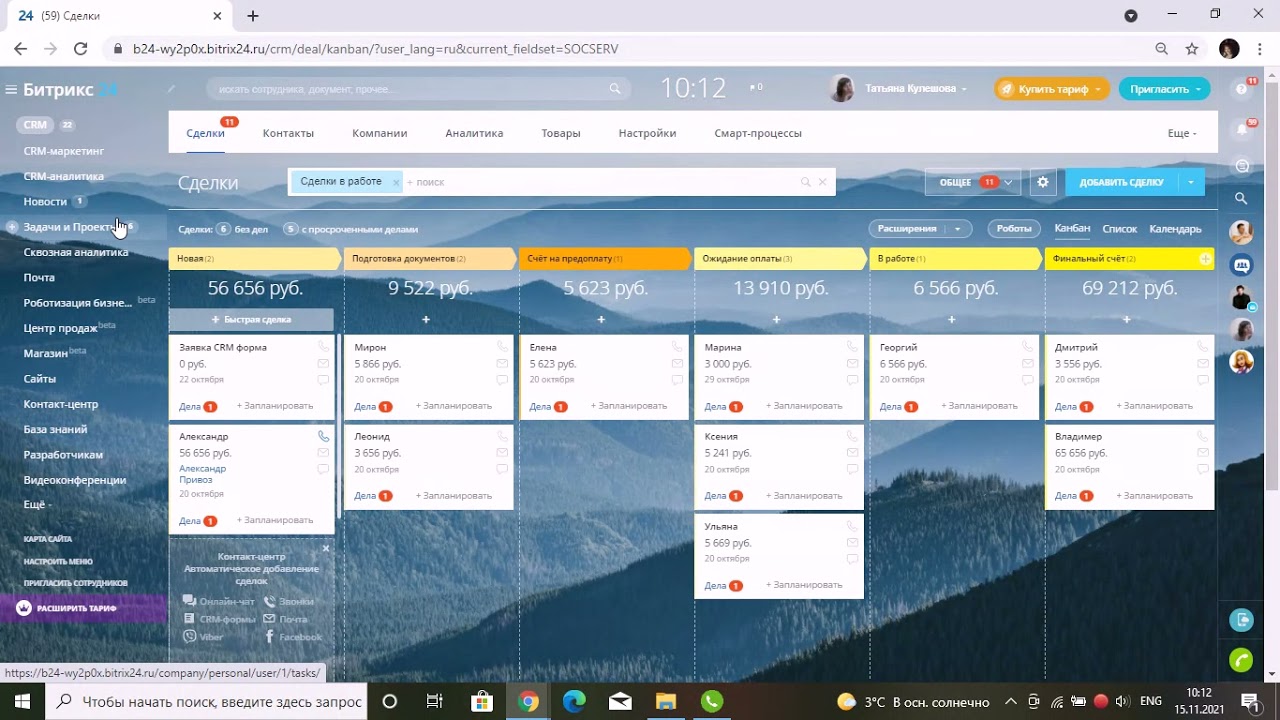Open the help question mark icon
The width and height of the screenshot is (1280, 720).
tap(1241, 89)
